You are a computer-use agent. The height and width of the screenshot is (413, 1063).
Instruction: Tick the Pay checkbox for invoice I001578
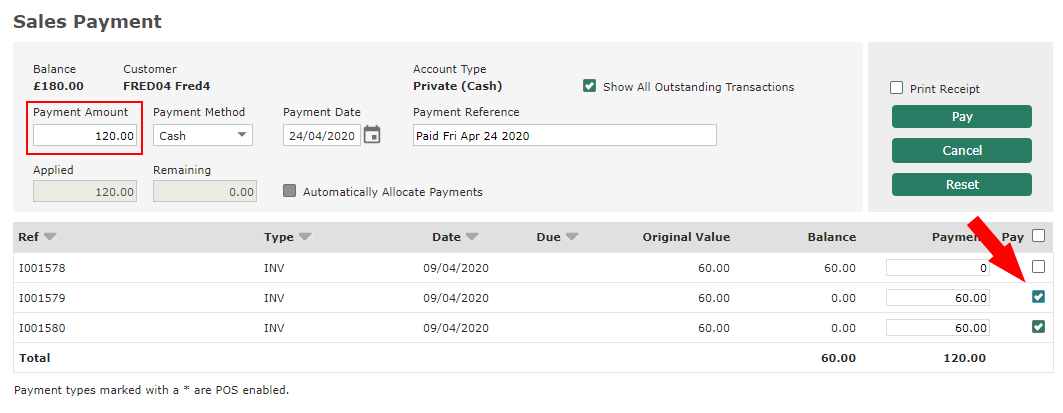(1038, 267)
